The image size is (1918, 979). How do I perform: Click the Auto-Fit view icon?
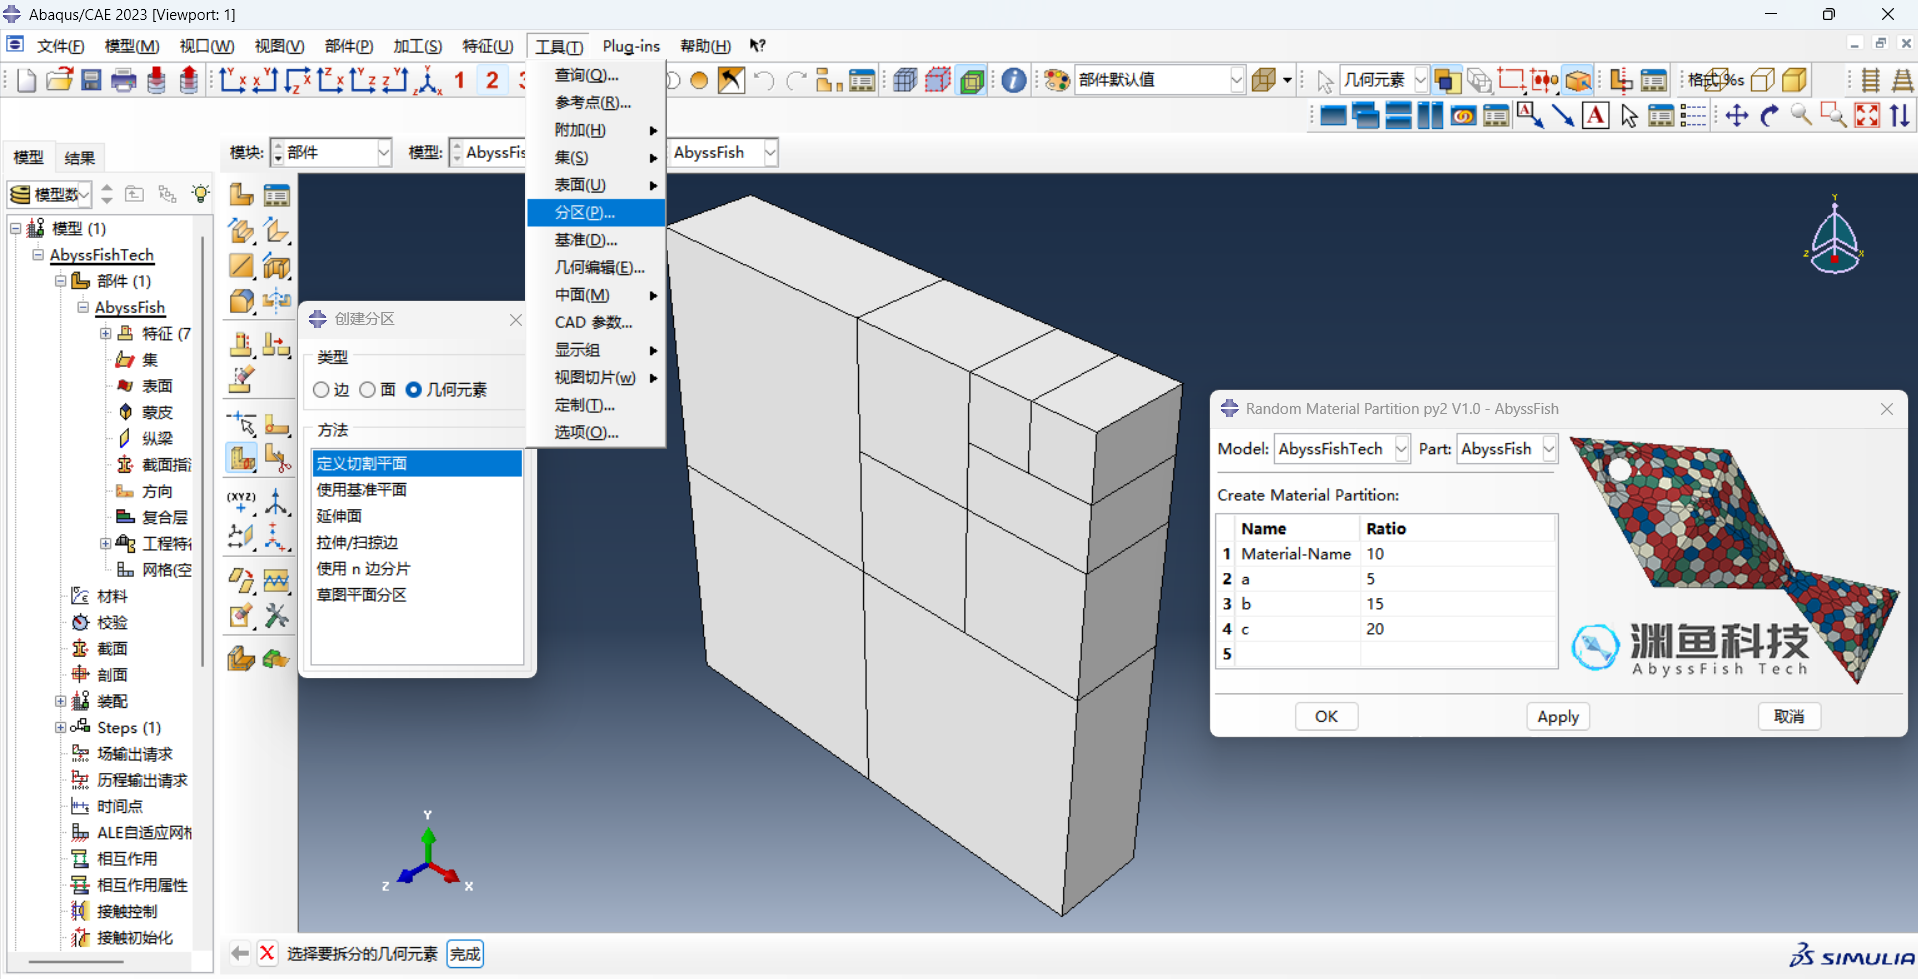coord(1867,116)
